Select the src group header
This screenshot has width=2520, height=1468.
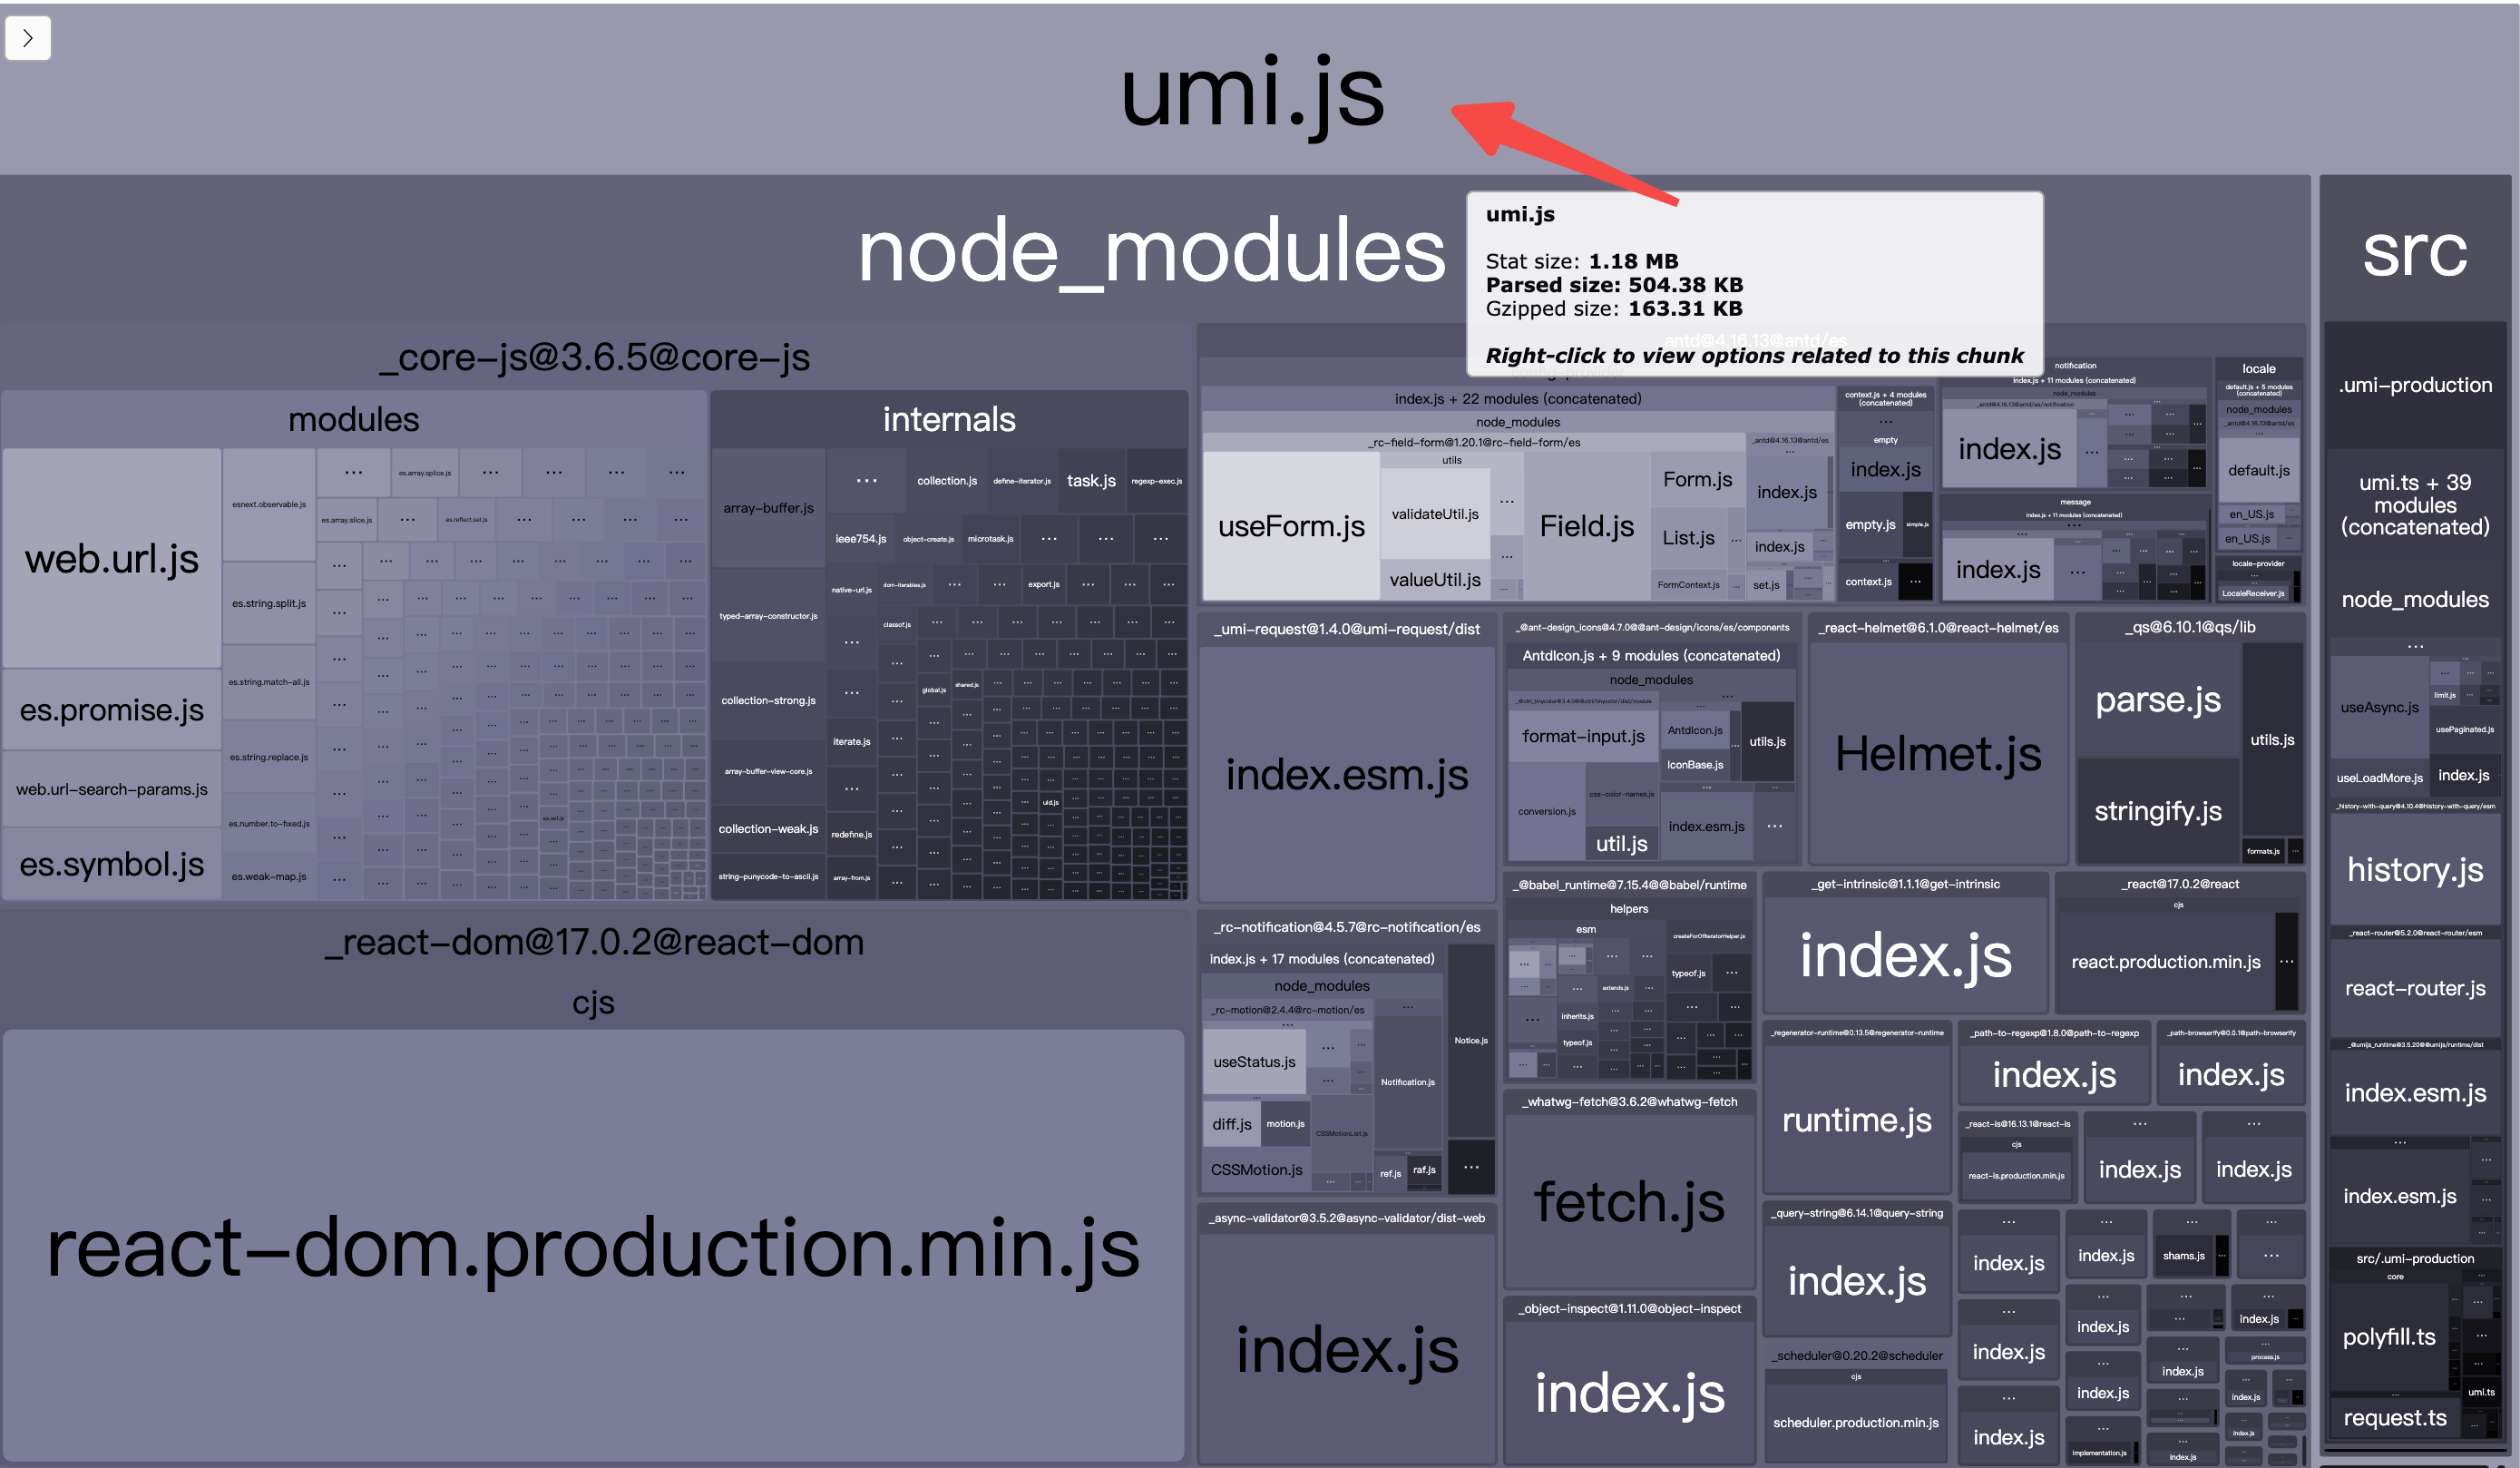(2414, 250)
